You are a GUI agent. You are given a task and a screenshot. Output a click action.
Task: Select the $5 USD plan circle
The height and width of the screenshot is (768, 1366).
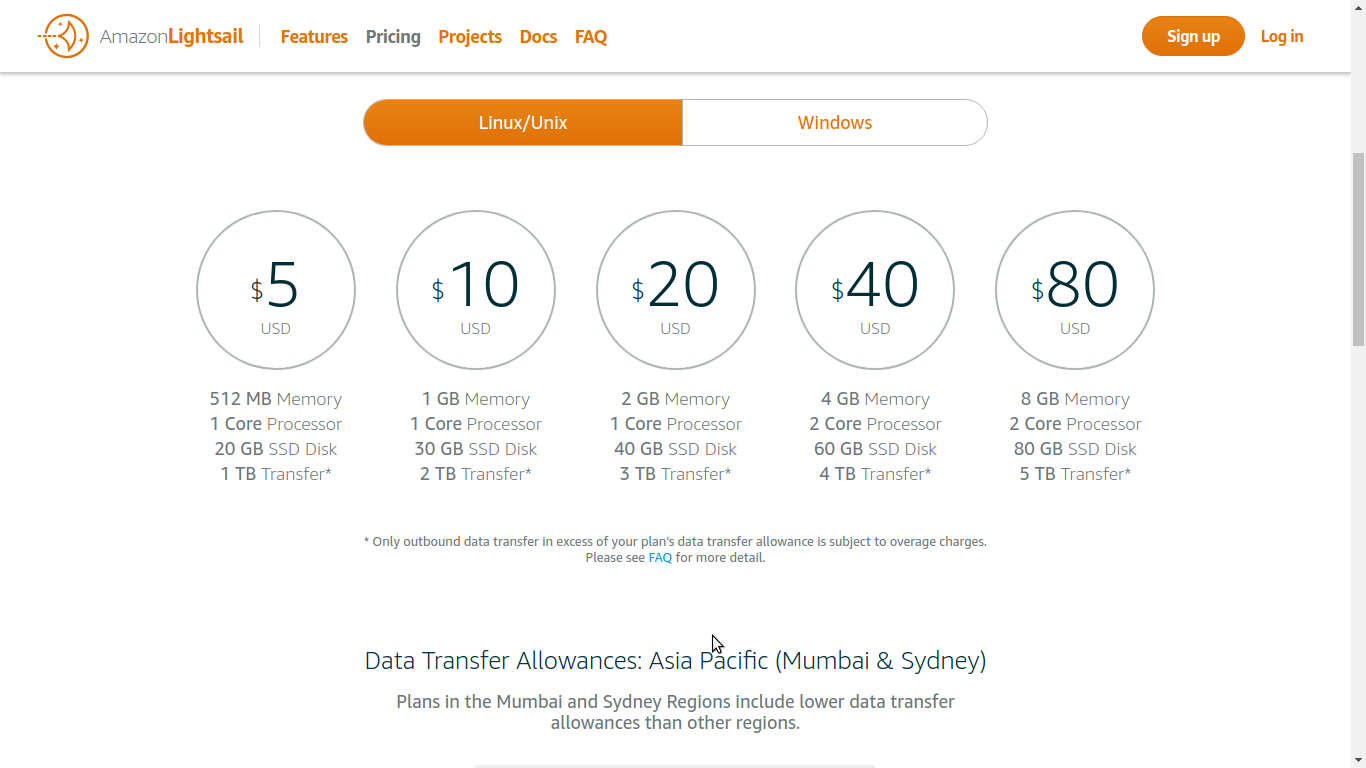(x=276, y=290)
